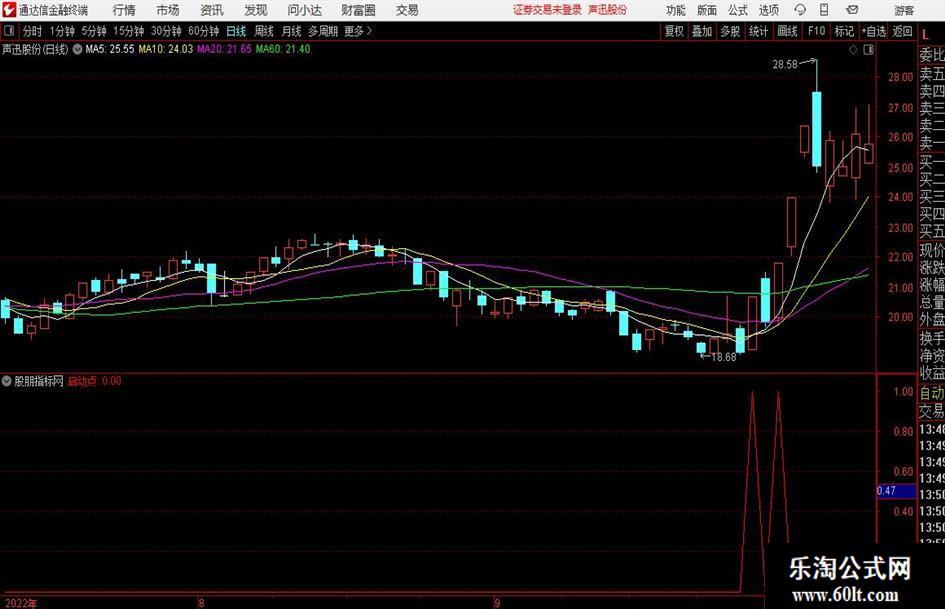The height and width of the screenshot is (609, 945).
Task: Click the MA20: 21.65 indicator label
Action: [x=224, y=49]
